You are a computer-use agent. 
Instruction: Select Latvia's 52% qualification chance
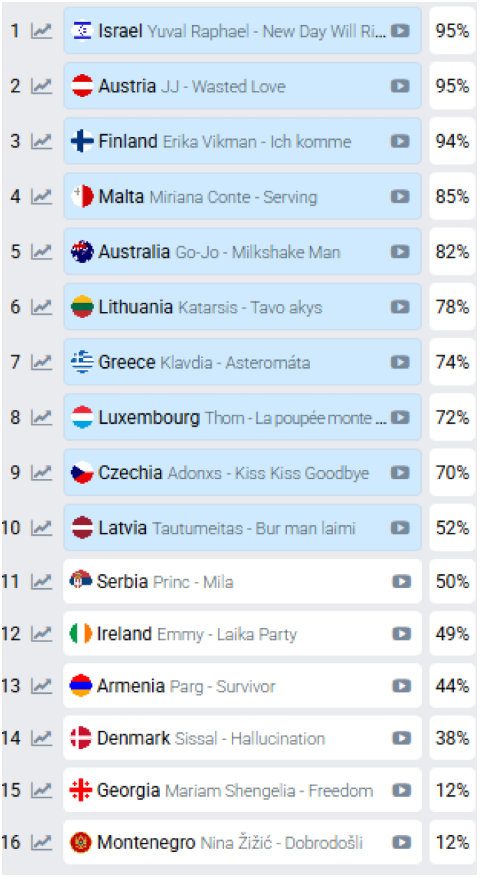click(x=452, y=528)
